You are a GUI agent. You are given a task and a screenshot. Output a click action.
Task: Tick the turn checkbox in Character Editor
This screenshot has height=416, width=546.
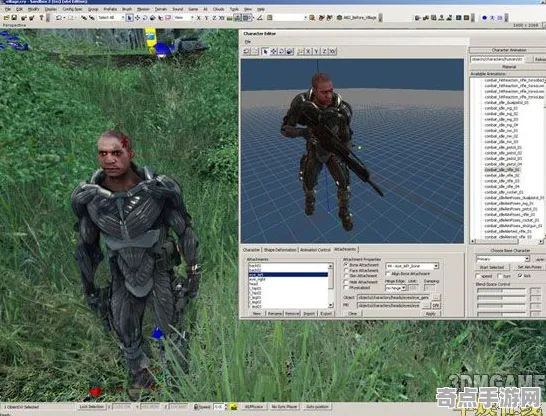tap(500, 276)
